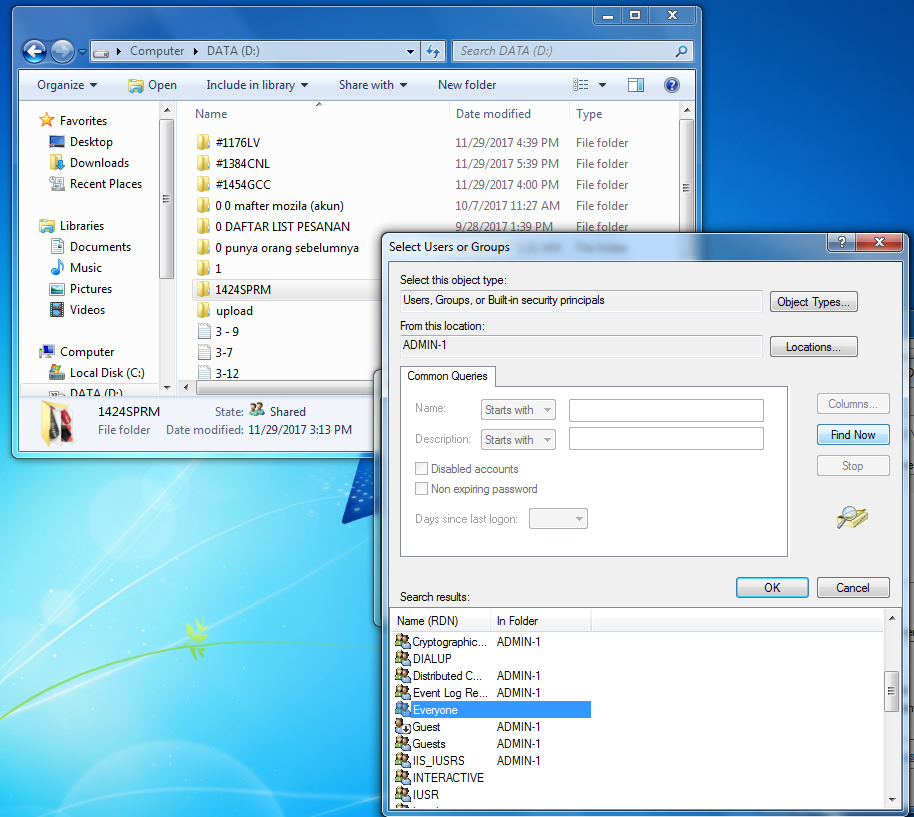914x817 pixels.
Task: Click the navigation pane scrollbar thumb
Action: pyautogui.click(x=166, y=199)
